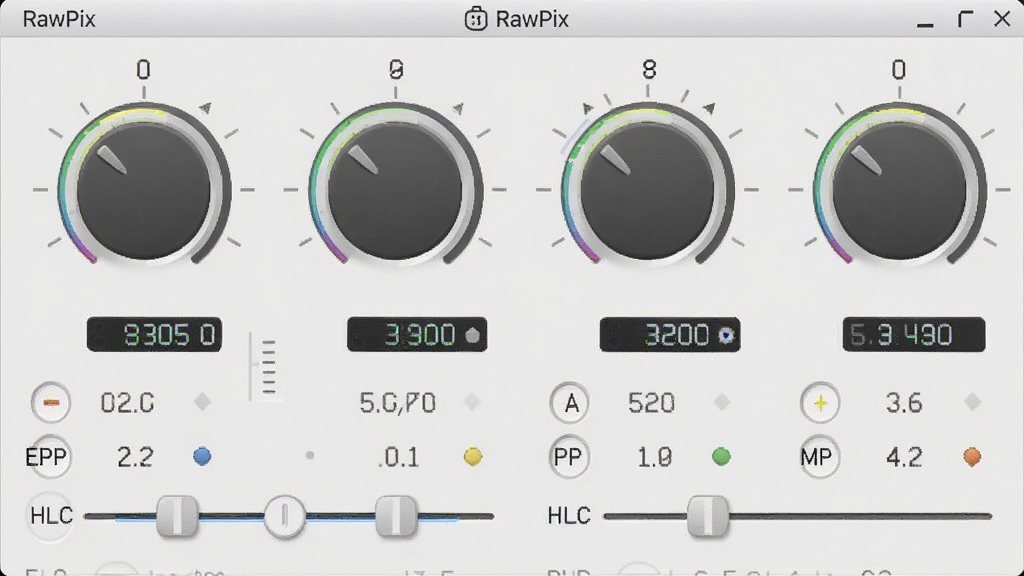Image resolution: width=1024 pixels, height=576 pixels.
Task: Click the RawPix logo icon in title bar
Action: coord(475,19)
